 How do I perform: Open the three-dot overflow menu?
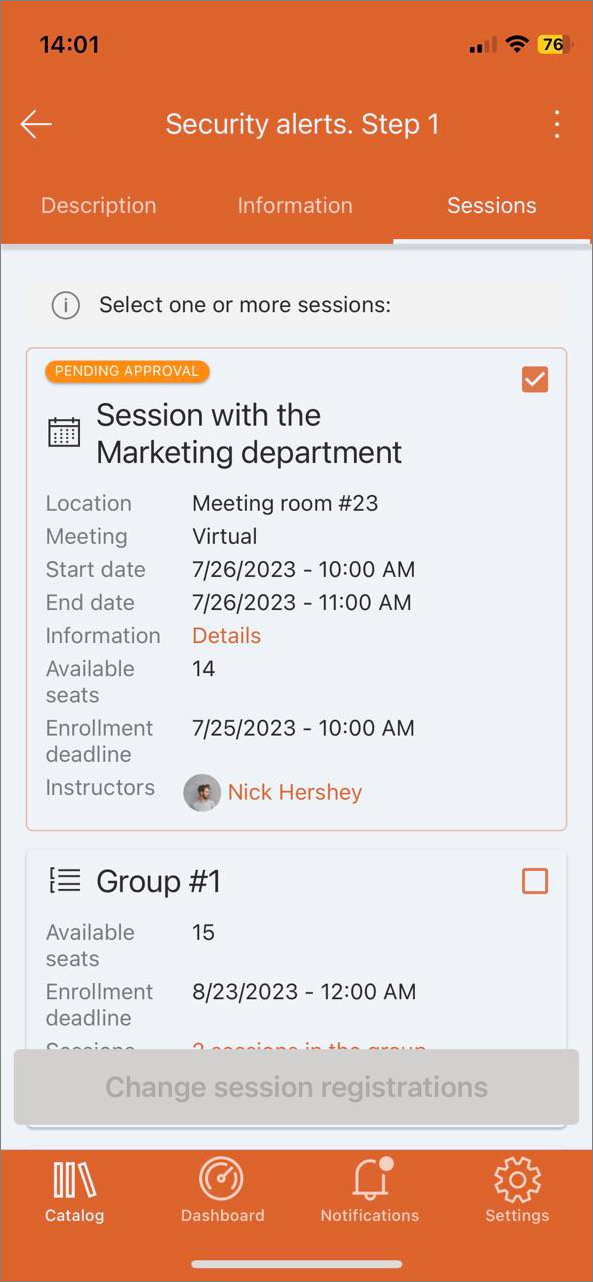coord(557,124)
